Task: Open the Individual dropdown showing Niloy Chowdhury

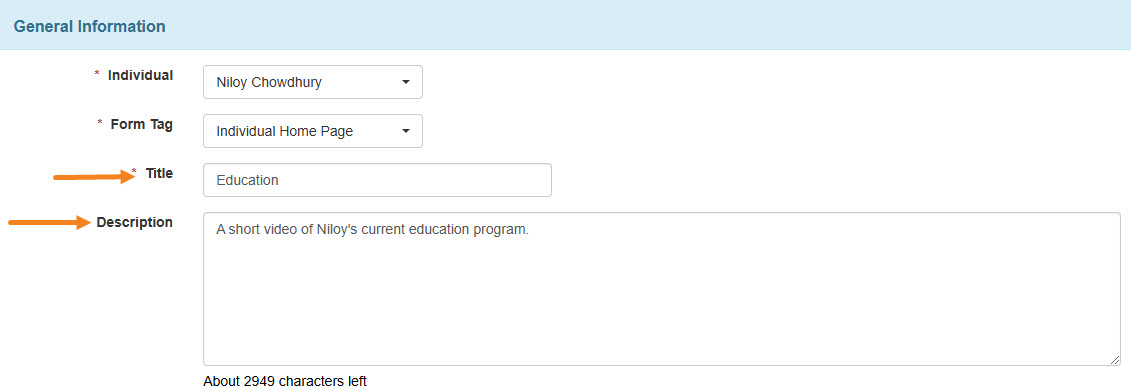Action: pyautogui.click(x=312, y=82)
